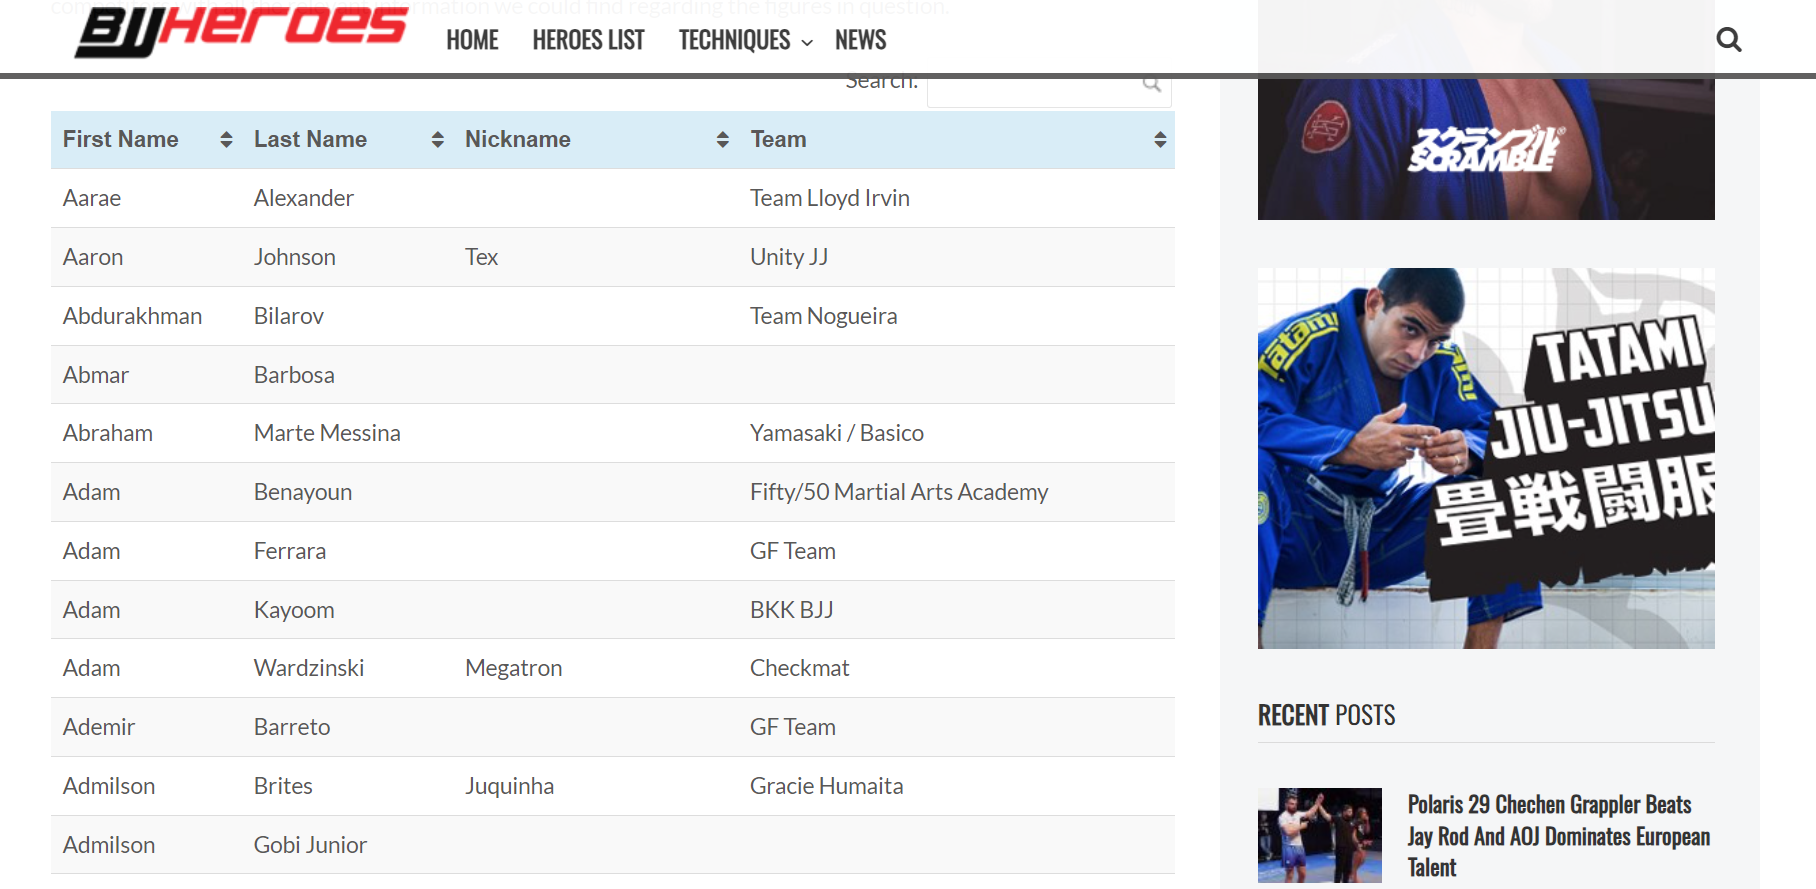Sort table by Nickname arrows
Viewport: 1816px width, 889px height.
pyautogui.click(x=722, y=140)
